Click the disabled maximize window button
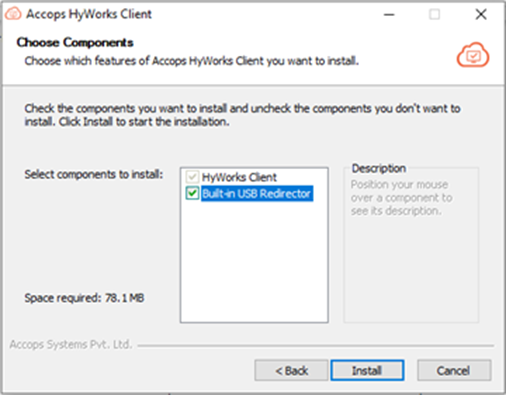Image resolution: width=506 pixels, height=395 pixels. pyautogui.click(x=434, y=14)
